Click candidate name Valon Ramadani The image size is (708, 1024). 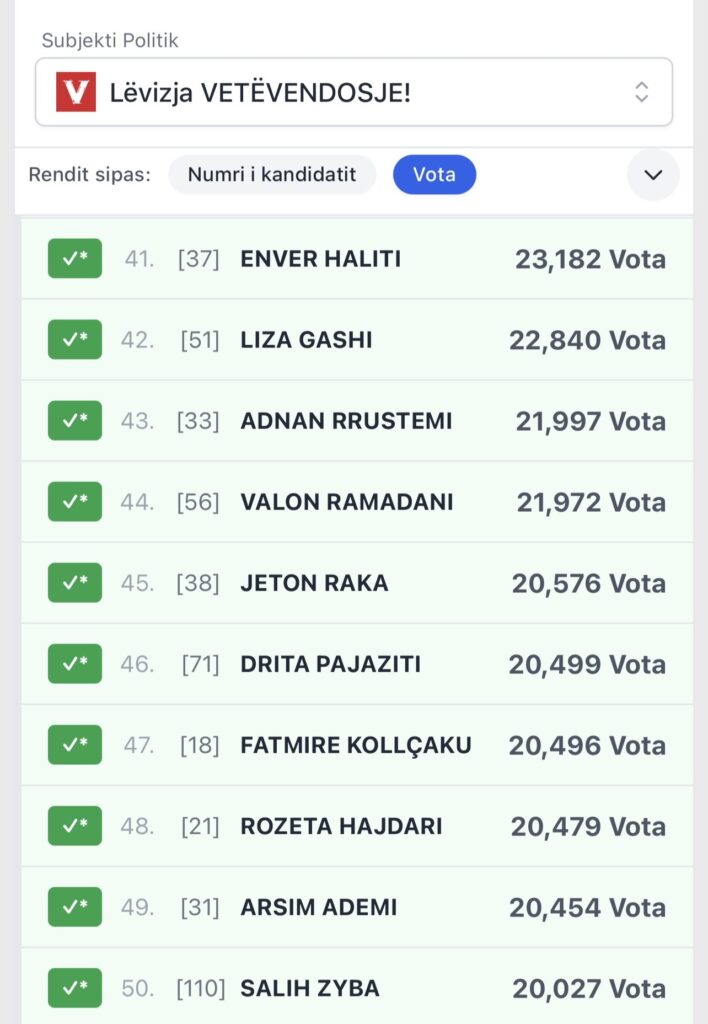point(346,502)
